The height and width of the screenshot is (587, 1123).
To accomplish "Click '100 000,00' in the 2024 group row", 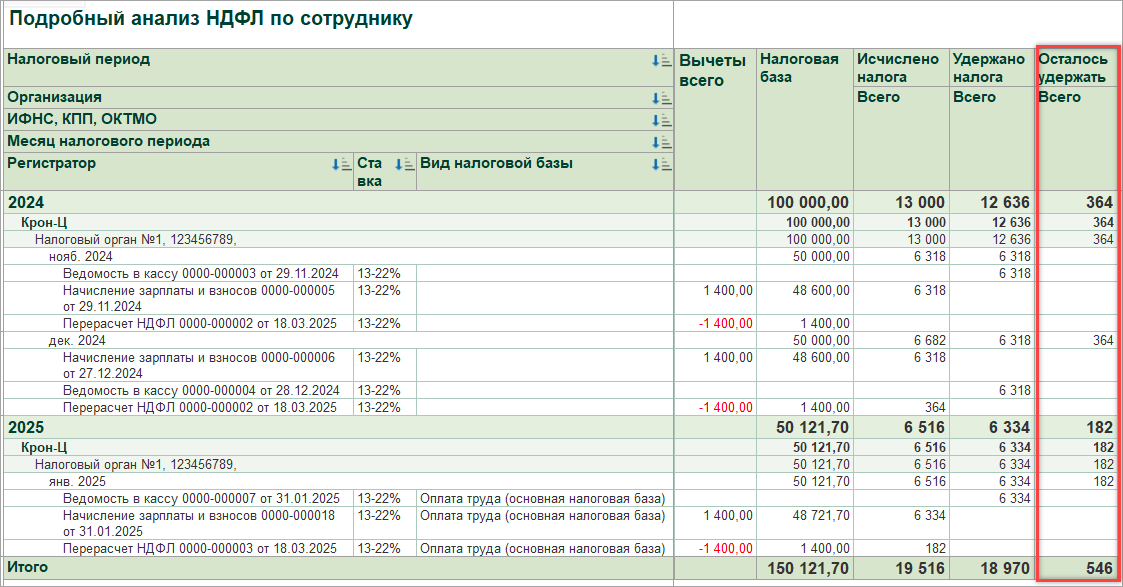I will pyautogui.click(x=808, y=203).
